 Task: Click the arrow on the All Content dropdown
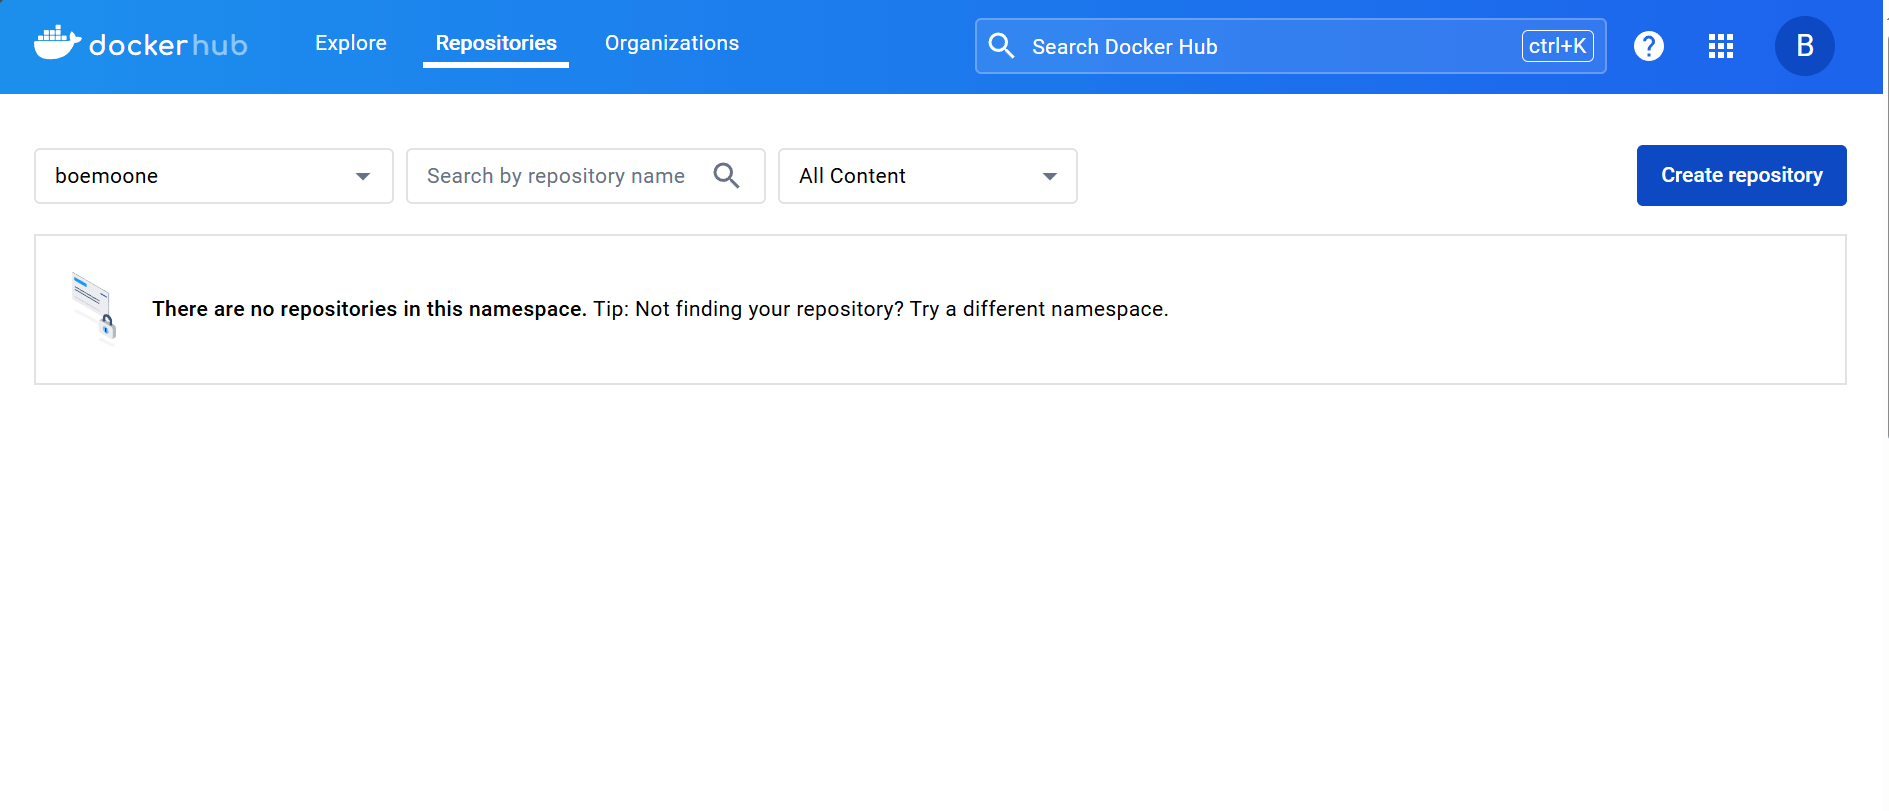click(x=1049, y=177)
